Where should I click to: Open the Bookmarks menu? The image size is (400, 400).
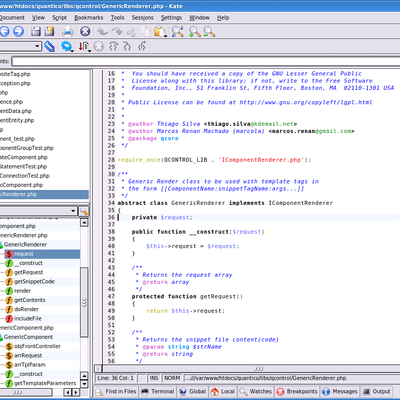click(x=89, y=18)
